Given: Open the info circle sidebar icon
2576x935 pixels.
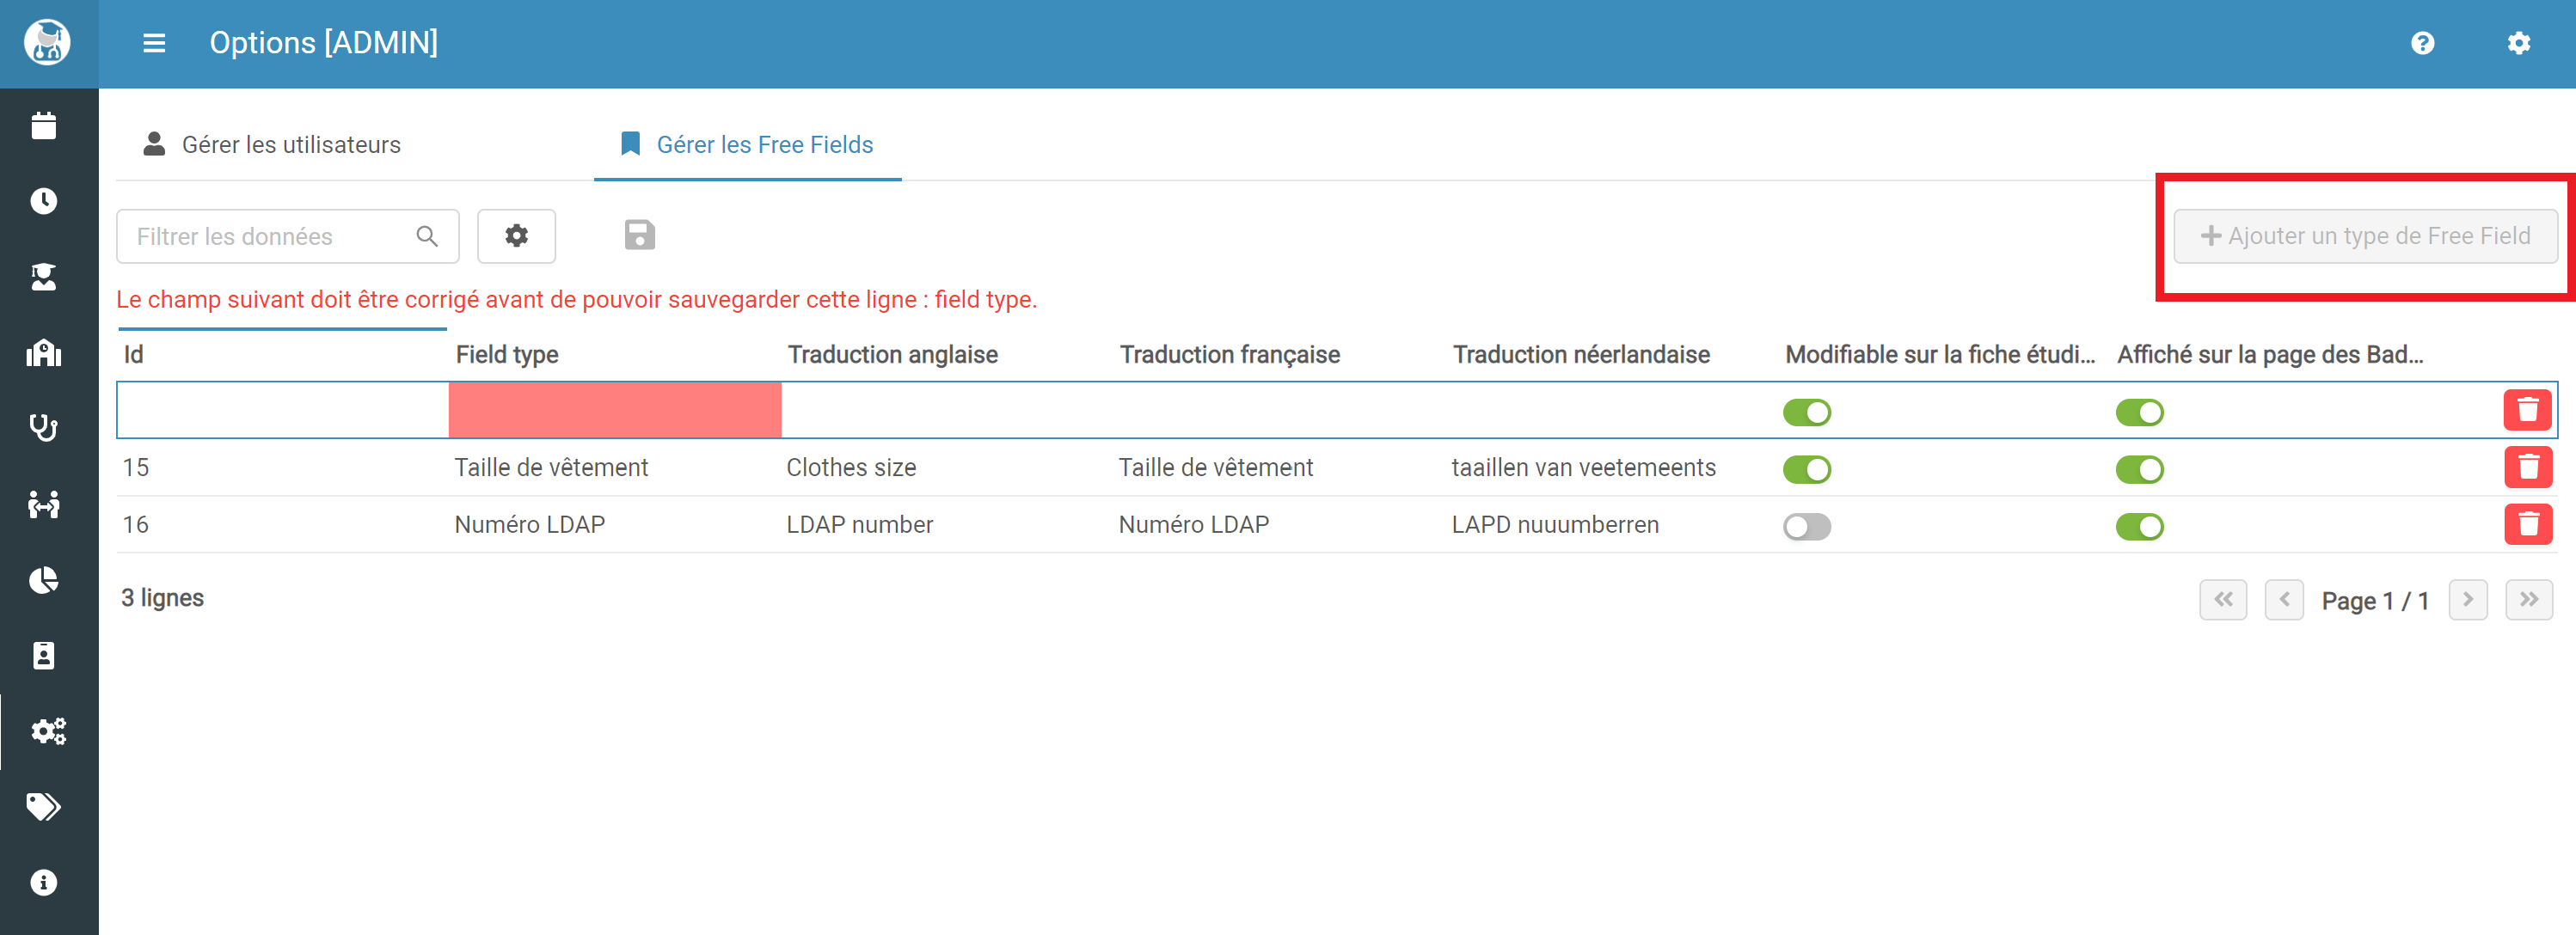Looking at the screenshot, I should (x=44, y=883).
